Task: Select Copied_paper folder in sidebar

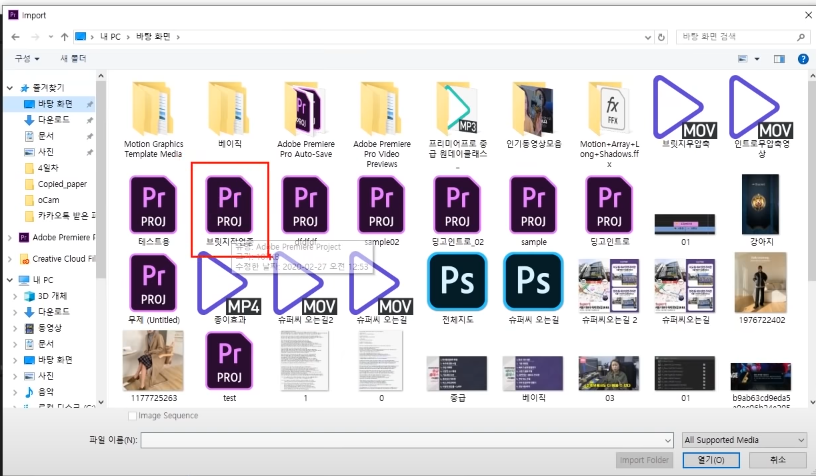Action: coord(62,184)
